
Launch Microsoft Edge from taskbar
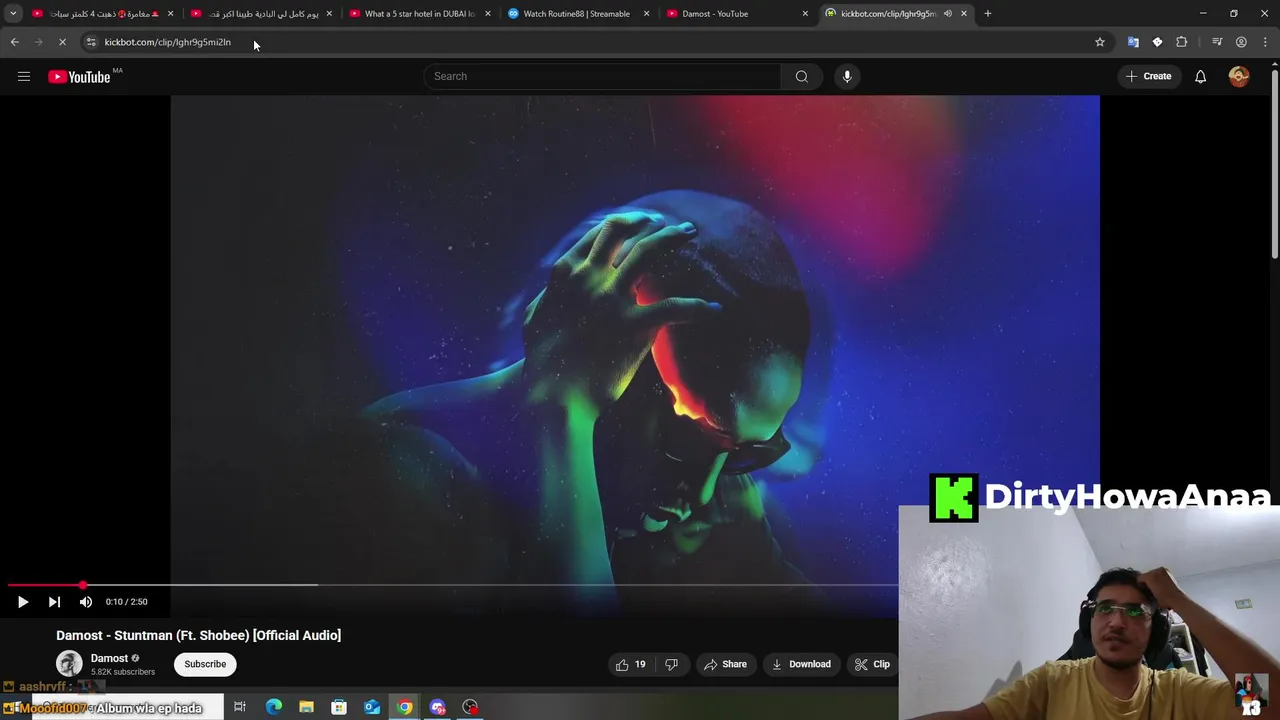point(274,708)
